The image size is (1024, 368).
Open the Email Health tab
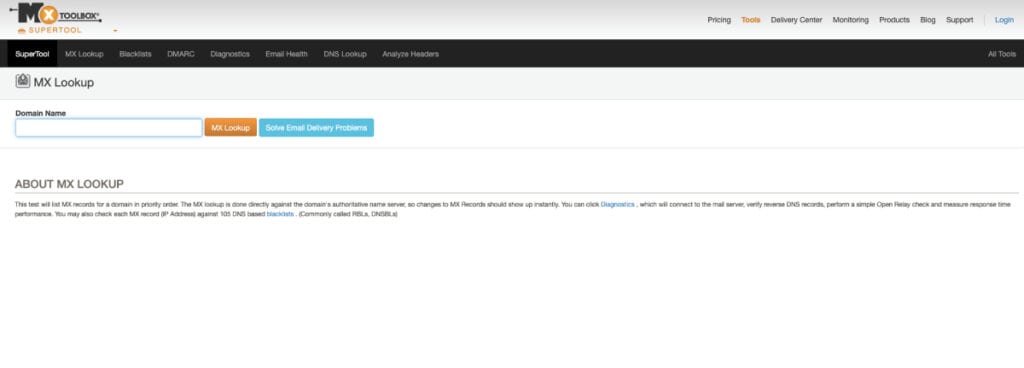(286, 54)
